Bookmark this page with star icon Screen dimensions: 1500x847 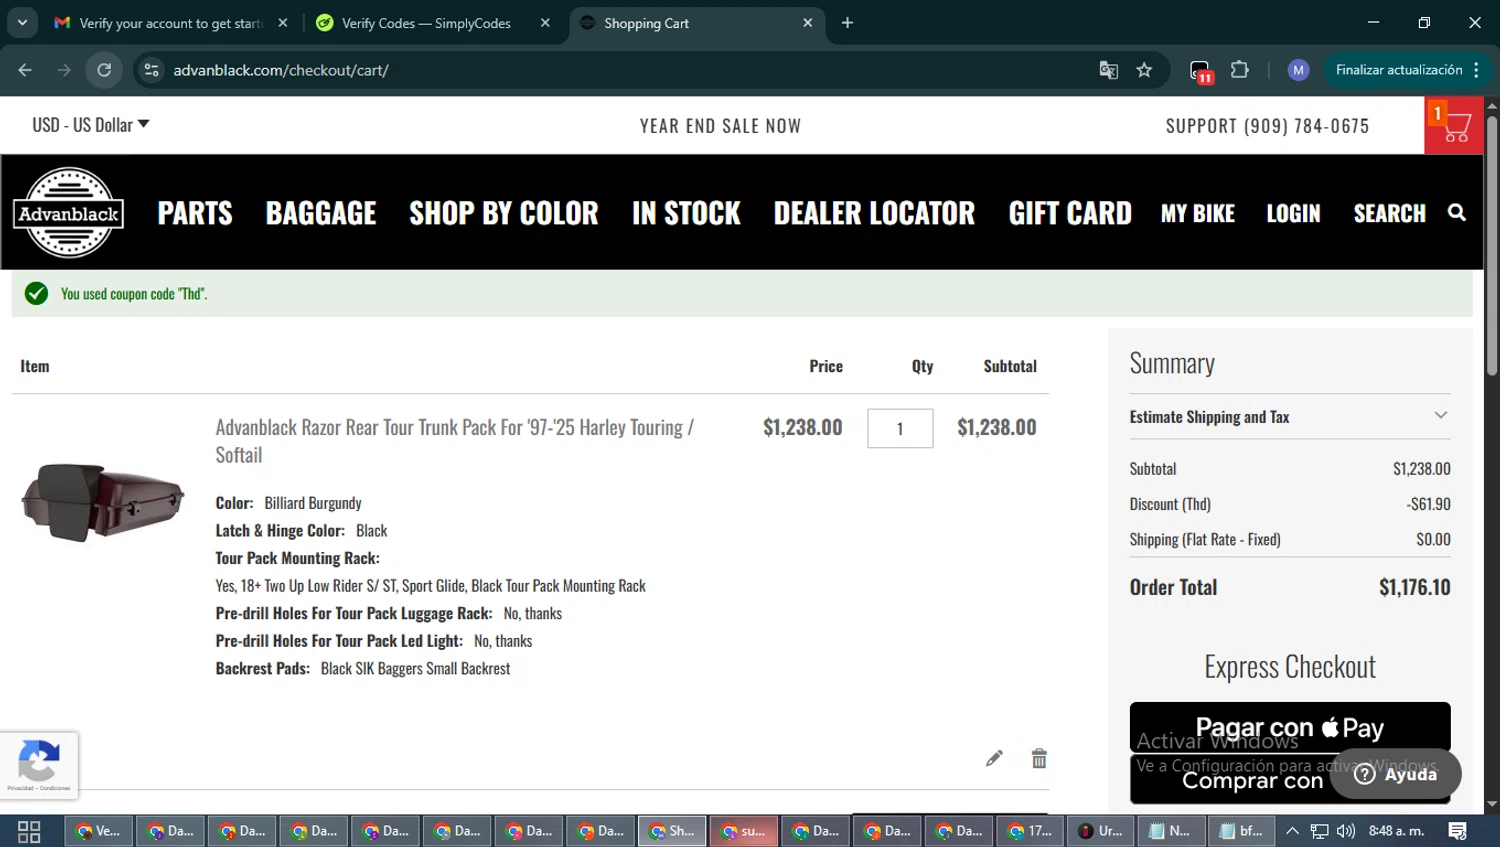[1144, 70]
